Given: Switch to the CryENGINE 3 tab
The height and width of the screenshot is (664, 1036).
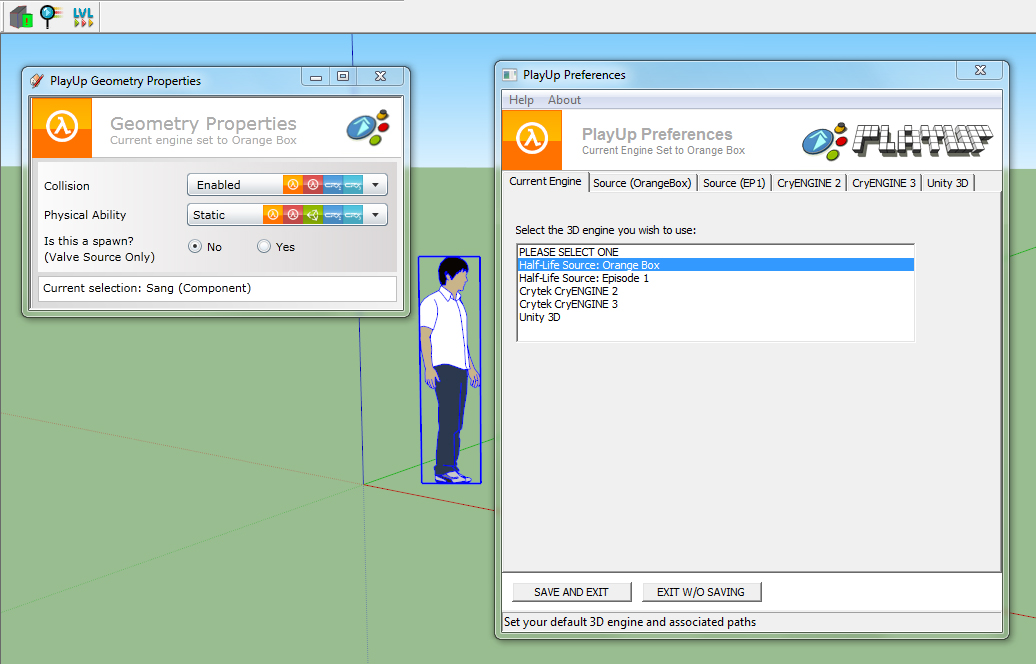Looking at the screenshot, I should (x=884, y=183).
